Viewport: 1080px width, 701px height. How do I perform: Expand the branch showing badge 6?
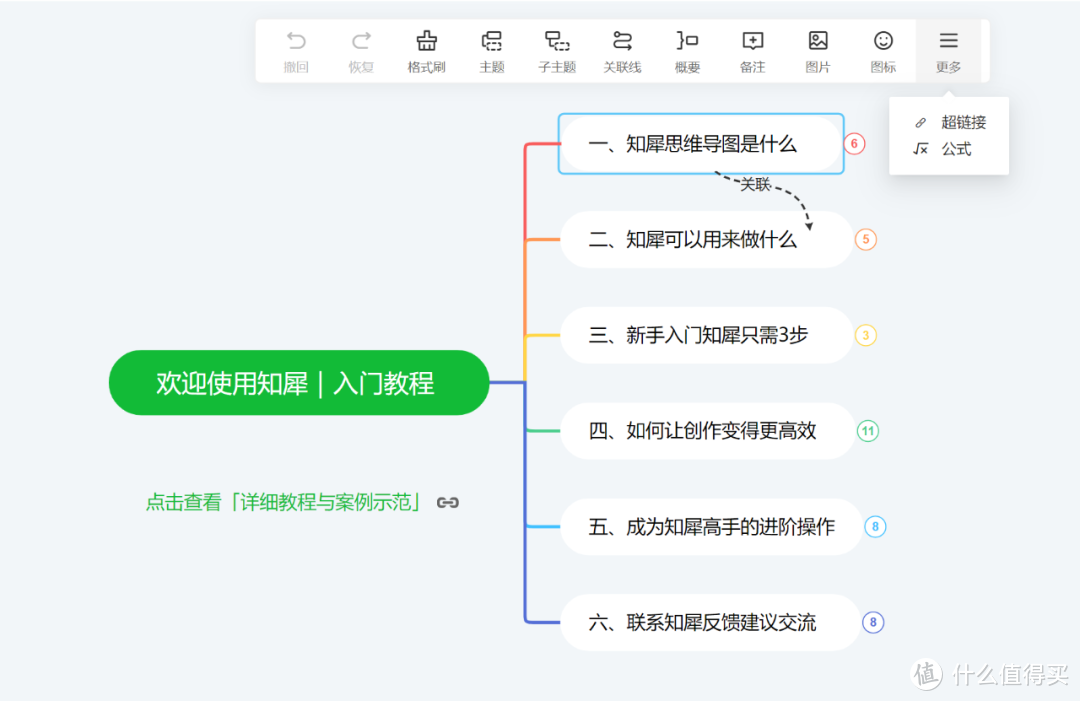point(855,144)
